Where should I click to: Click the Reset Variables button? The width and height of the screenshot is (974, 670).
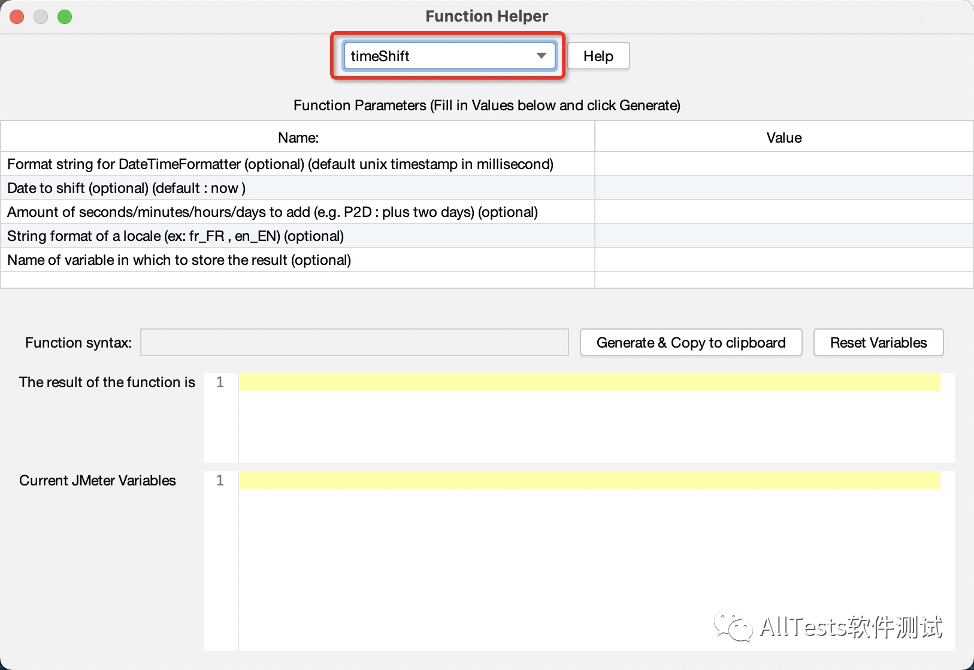(878, 343)
